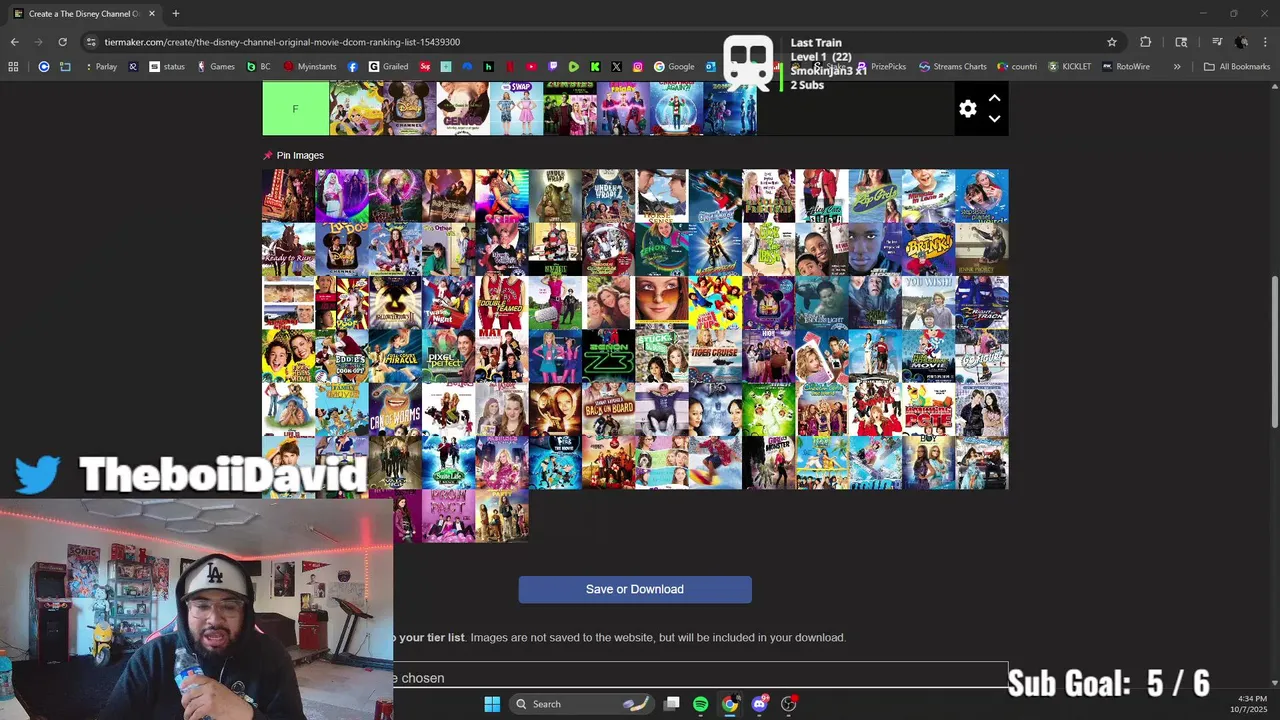Select the Under Wraps 2 poster
The image size is (1280, 720).
click(608, 196)
